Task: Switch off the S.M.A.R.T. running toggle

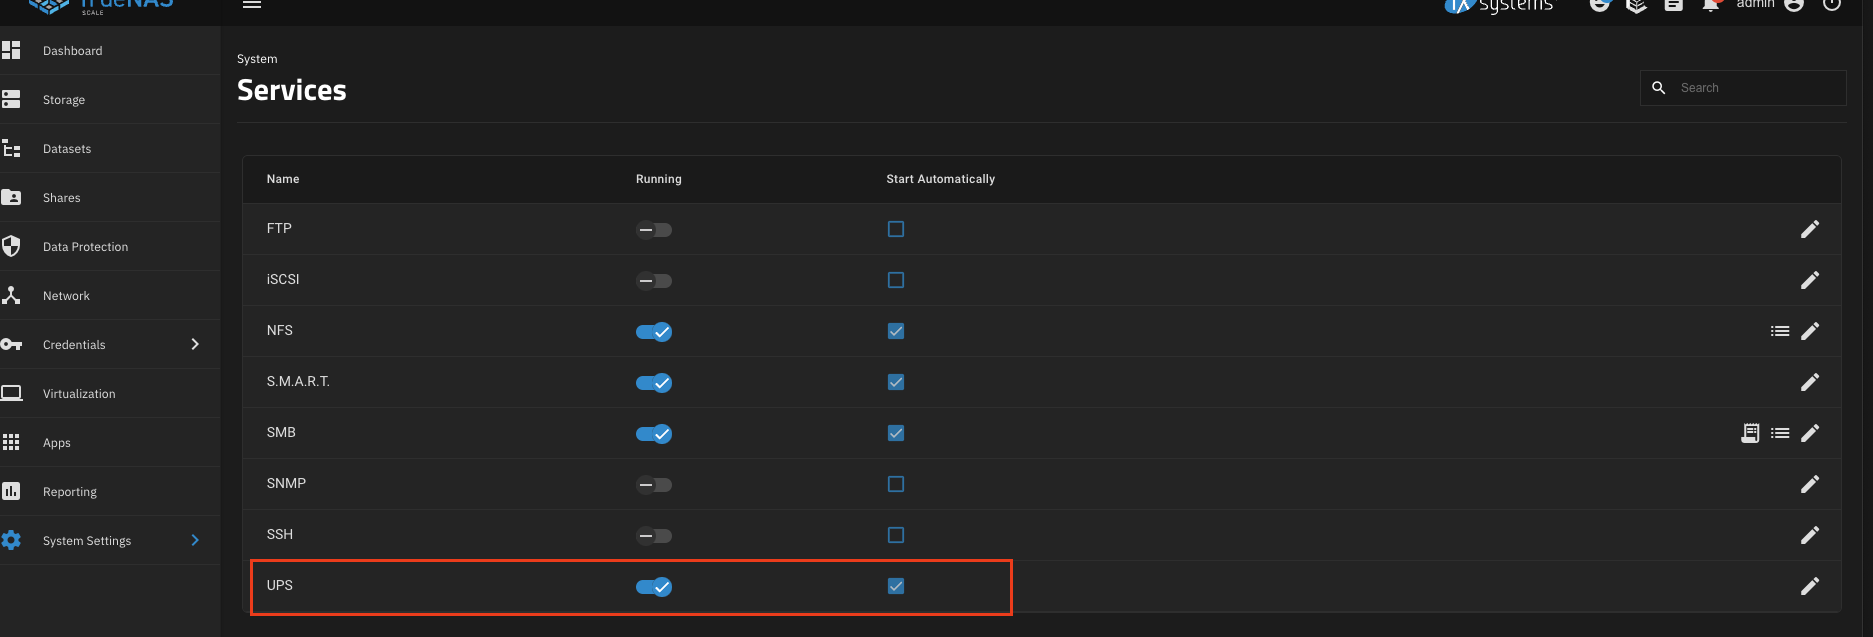Action: click(654, 383)
